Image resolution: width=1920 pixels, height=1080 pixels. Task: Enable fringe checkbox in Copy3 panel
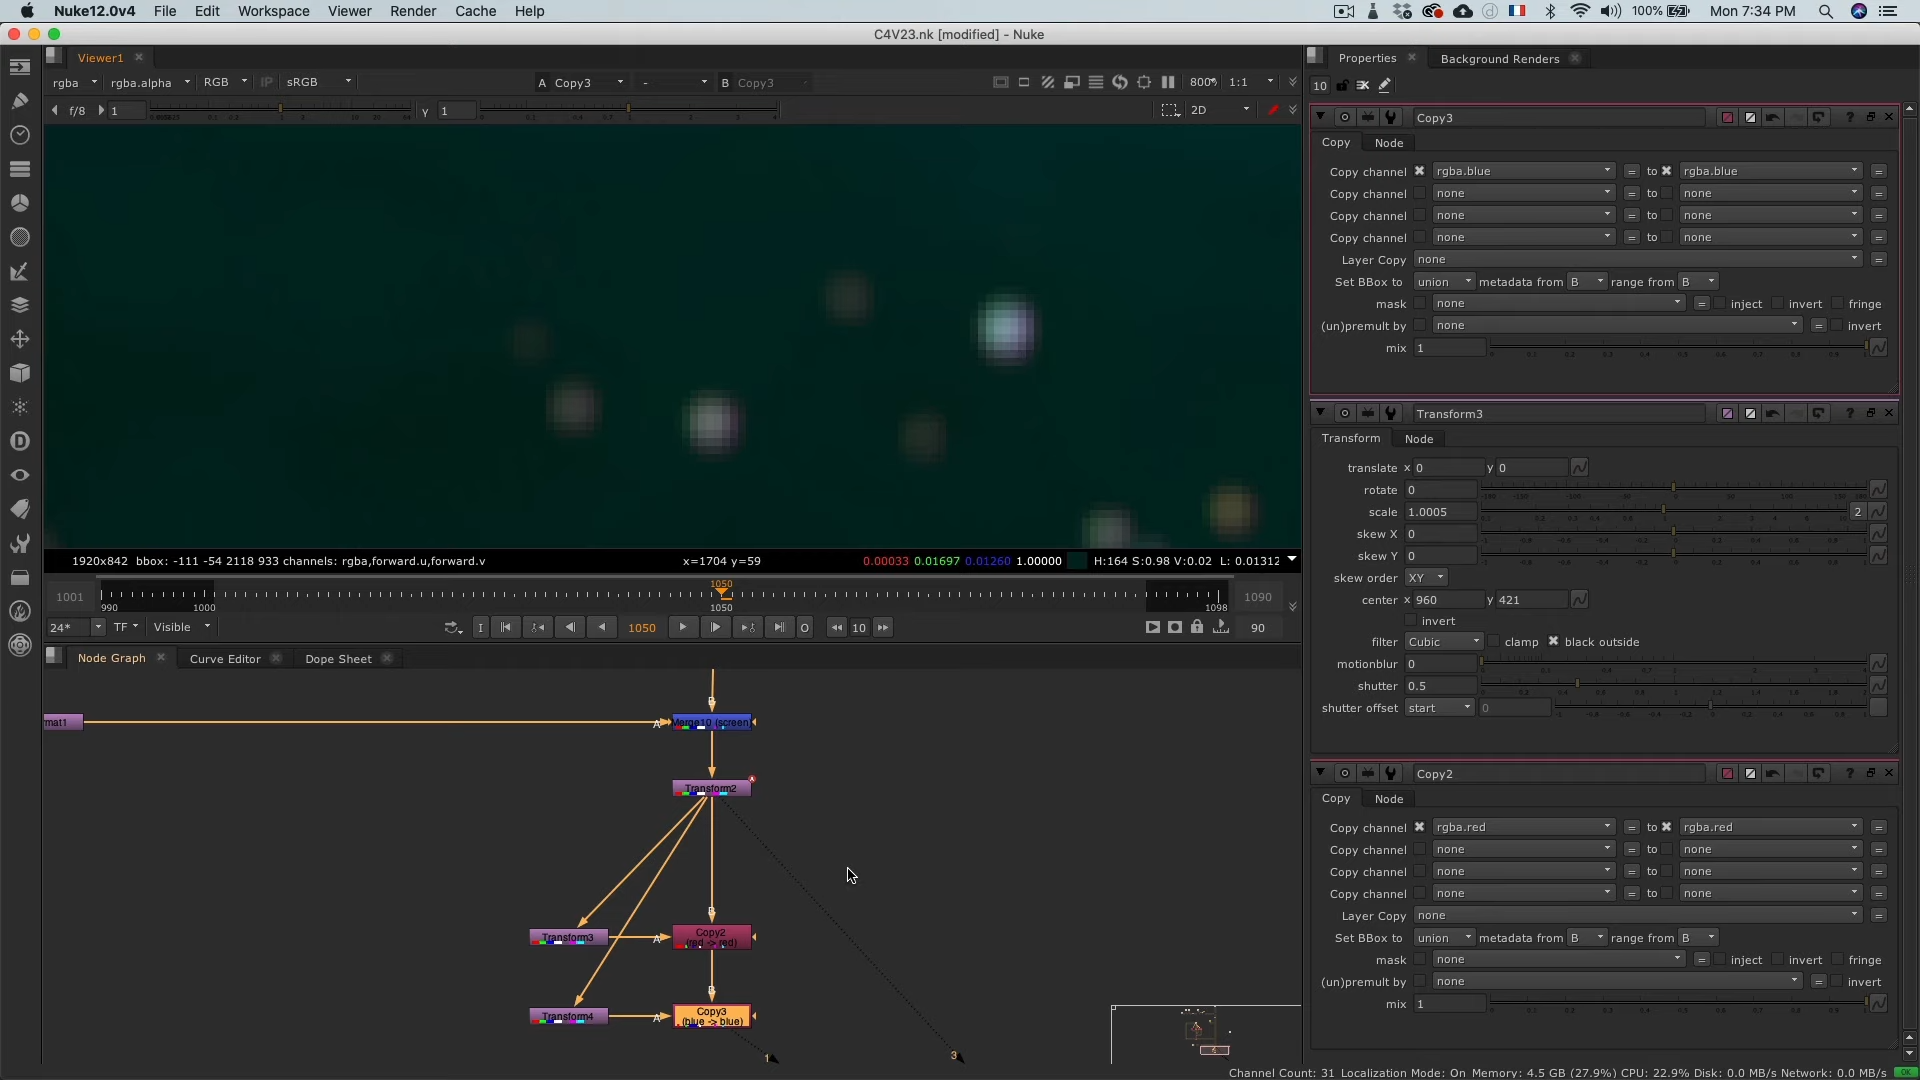click(1838, 304)
